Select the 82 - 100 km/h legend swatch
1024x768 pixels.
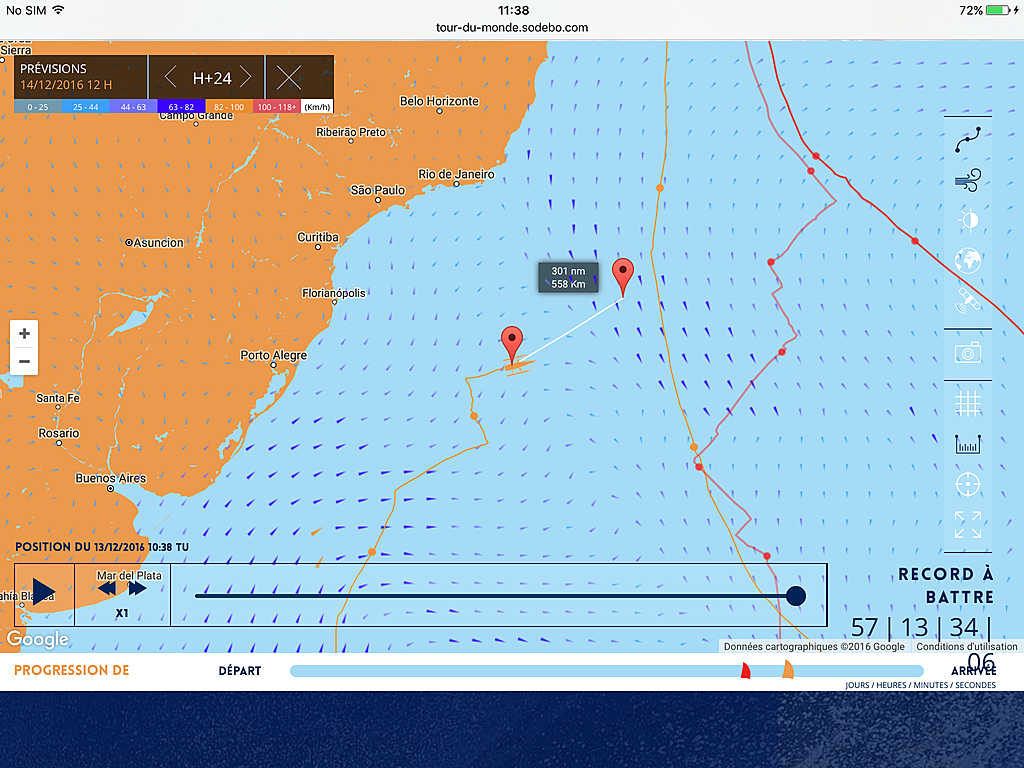(229, 107)
